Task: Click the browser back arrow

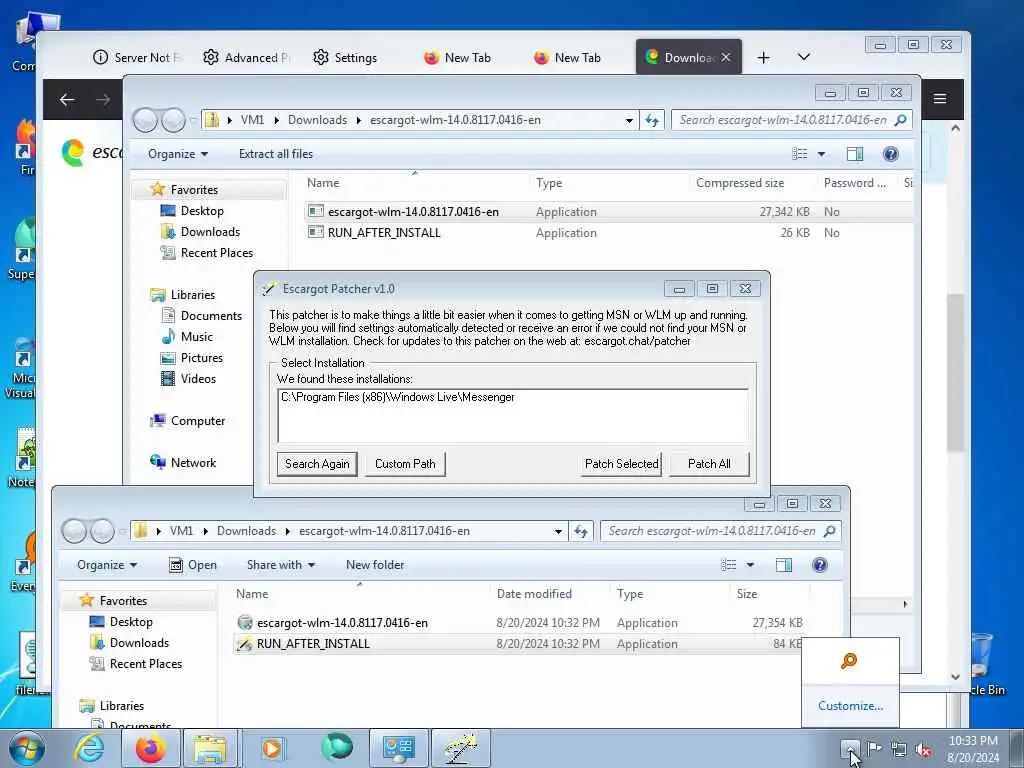Action: coord(67,99)
